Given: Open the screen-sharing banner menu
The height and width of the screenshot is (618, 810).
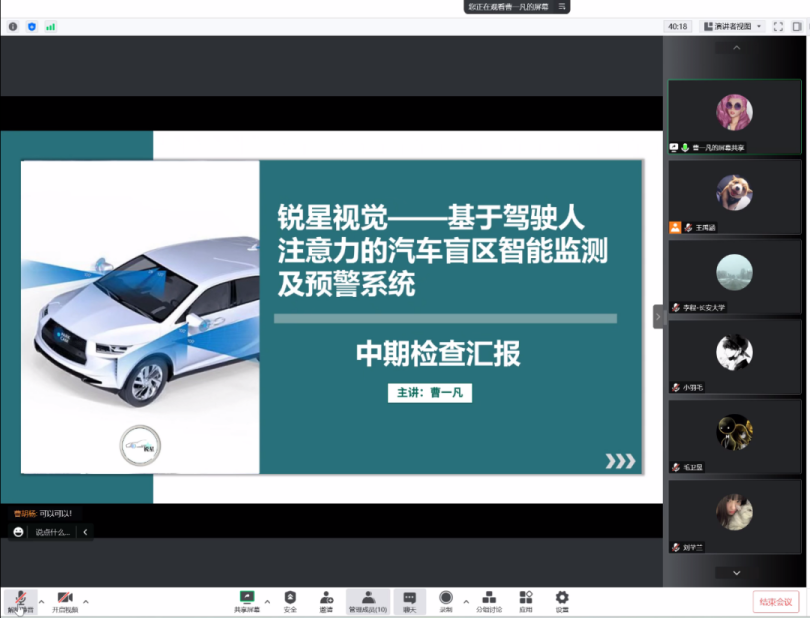Looking at the screenshot, I should [561, 7].
